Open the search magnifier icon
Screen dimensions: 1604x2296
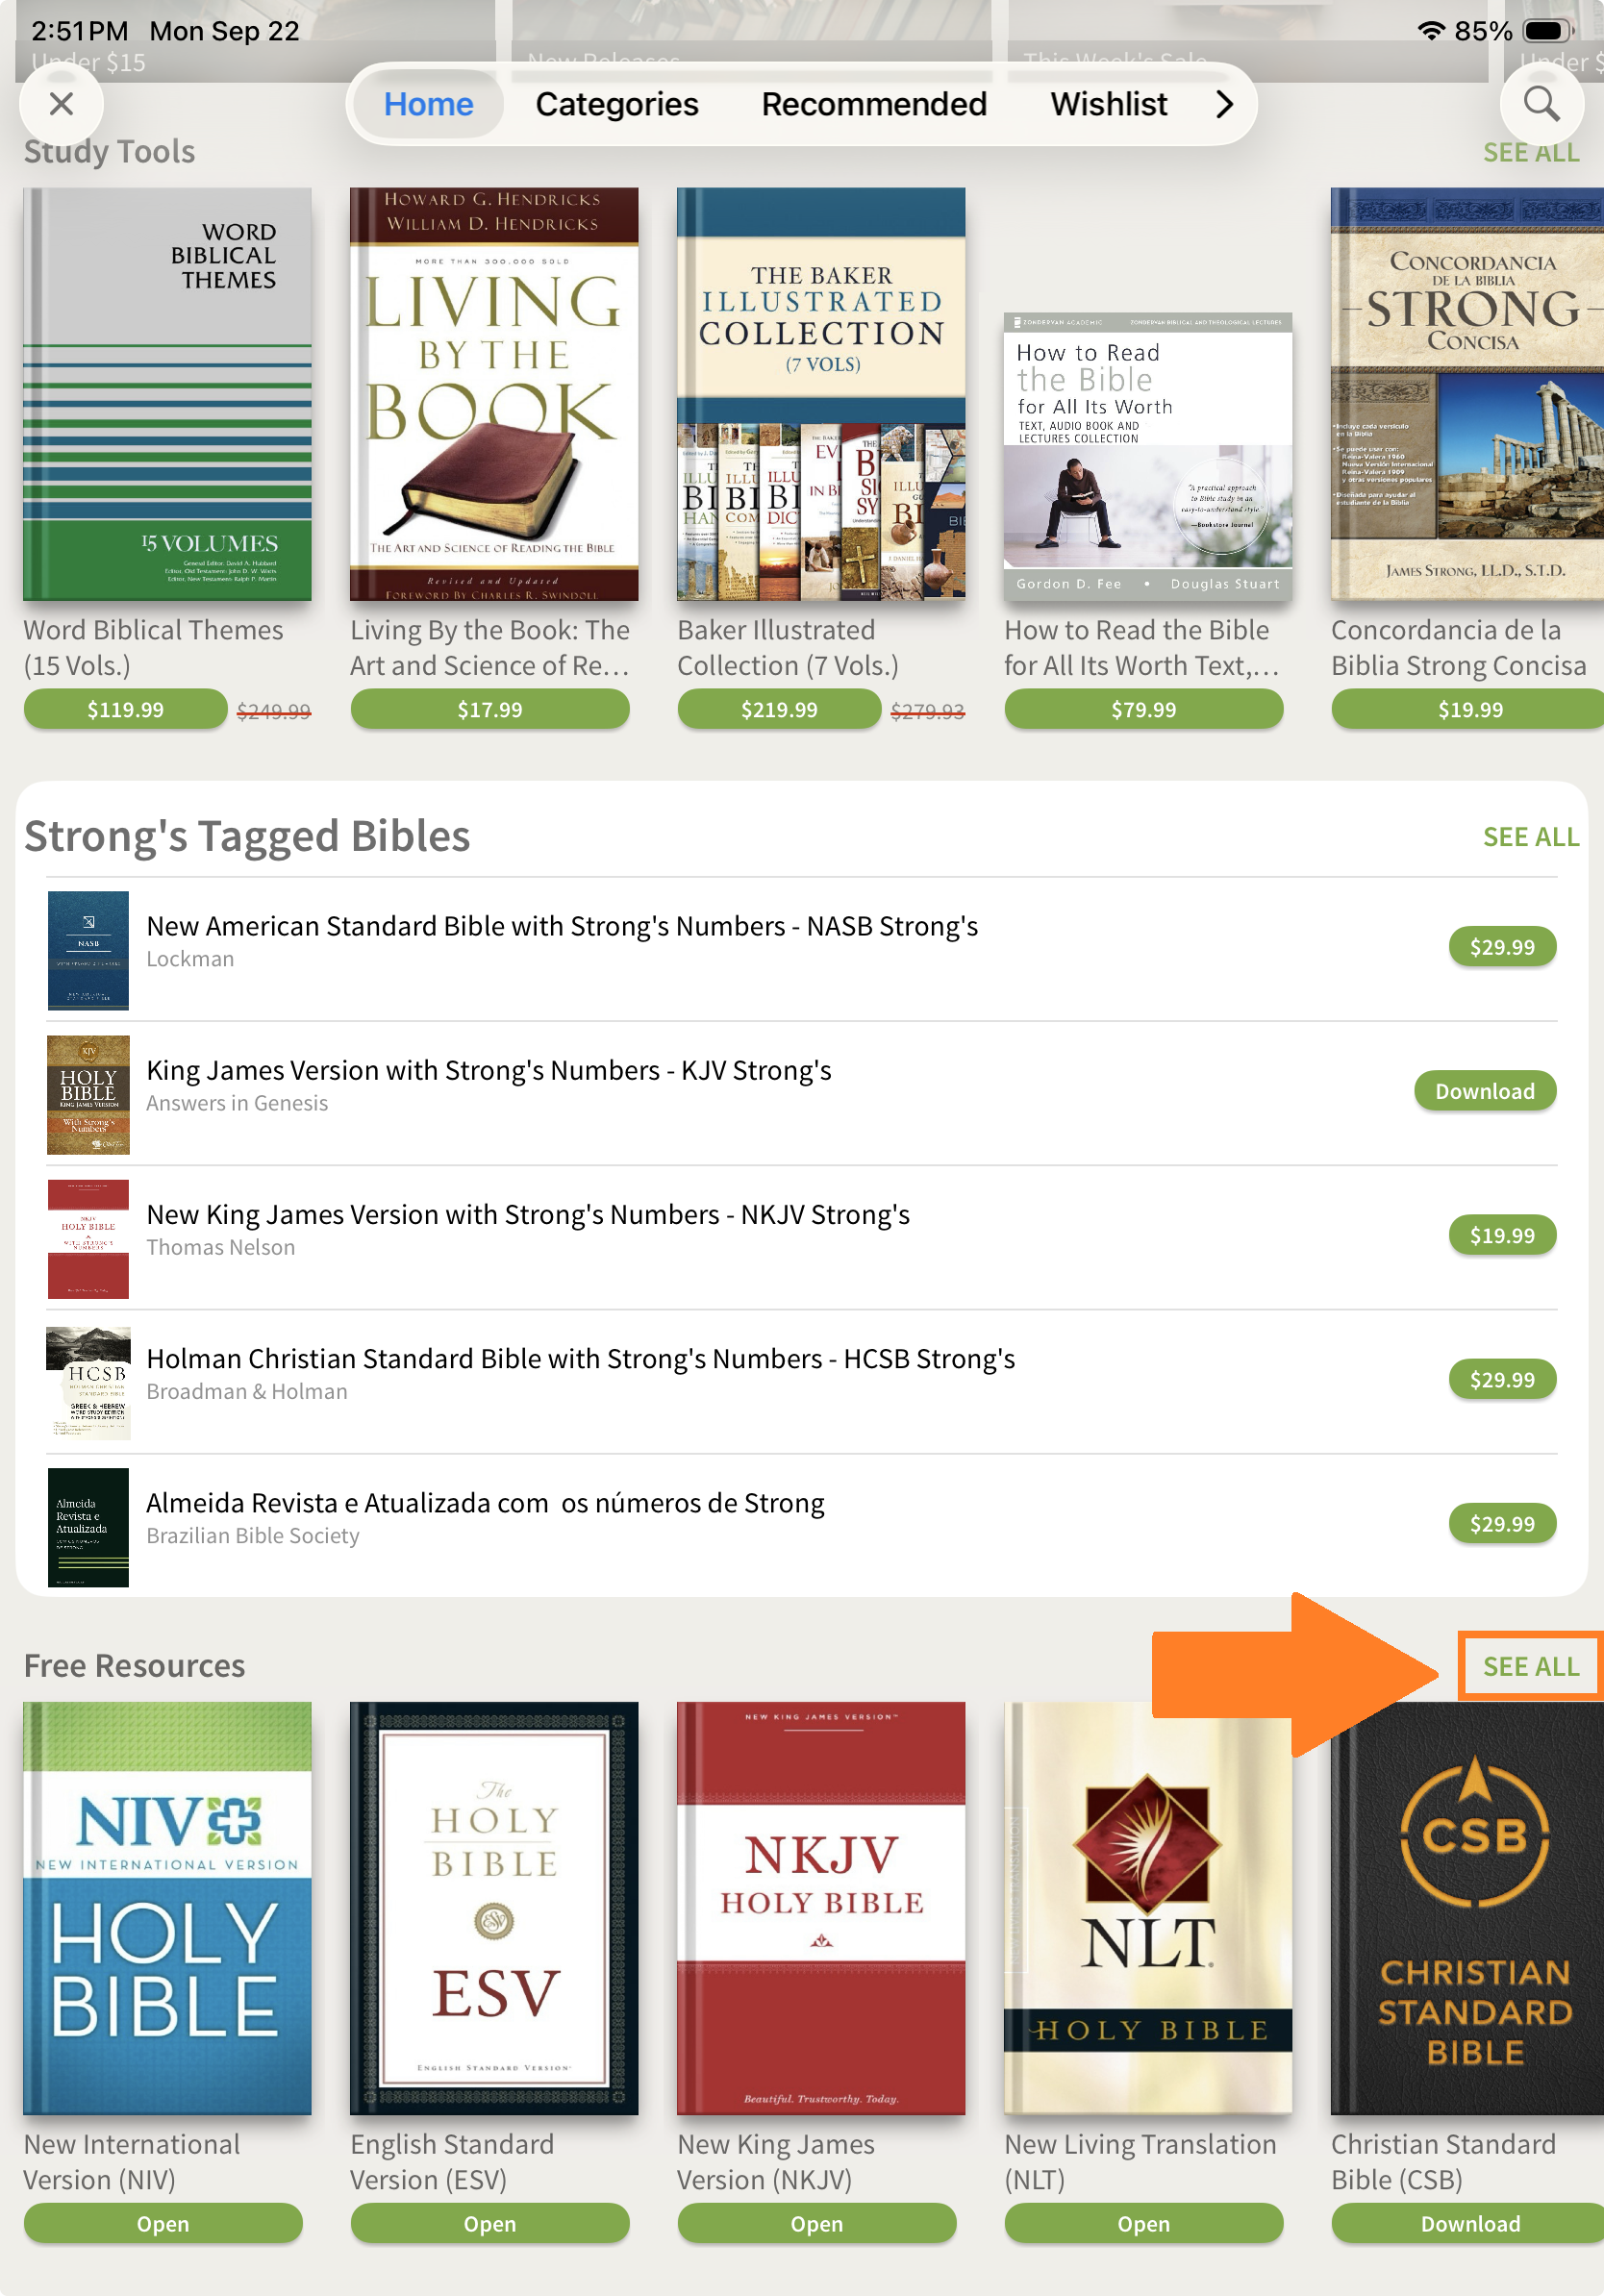1541,104
